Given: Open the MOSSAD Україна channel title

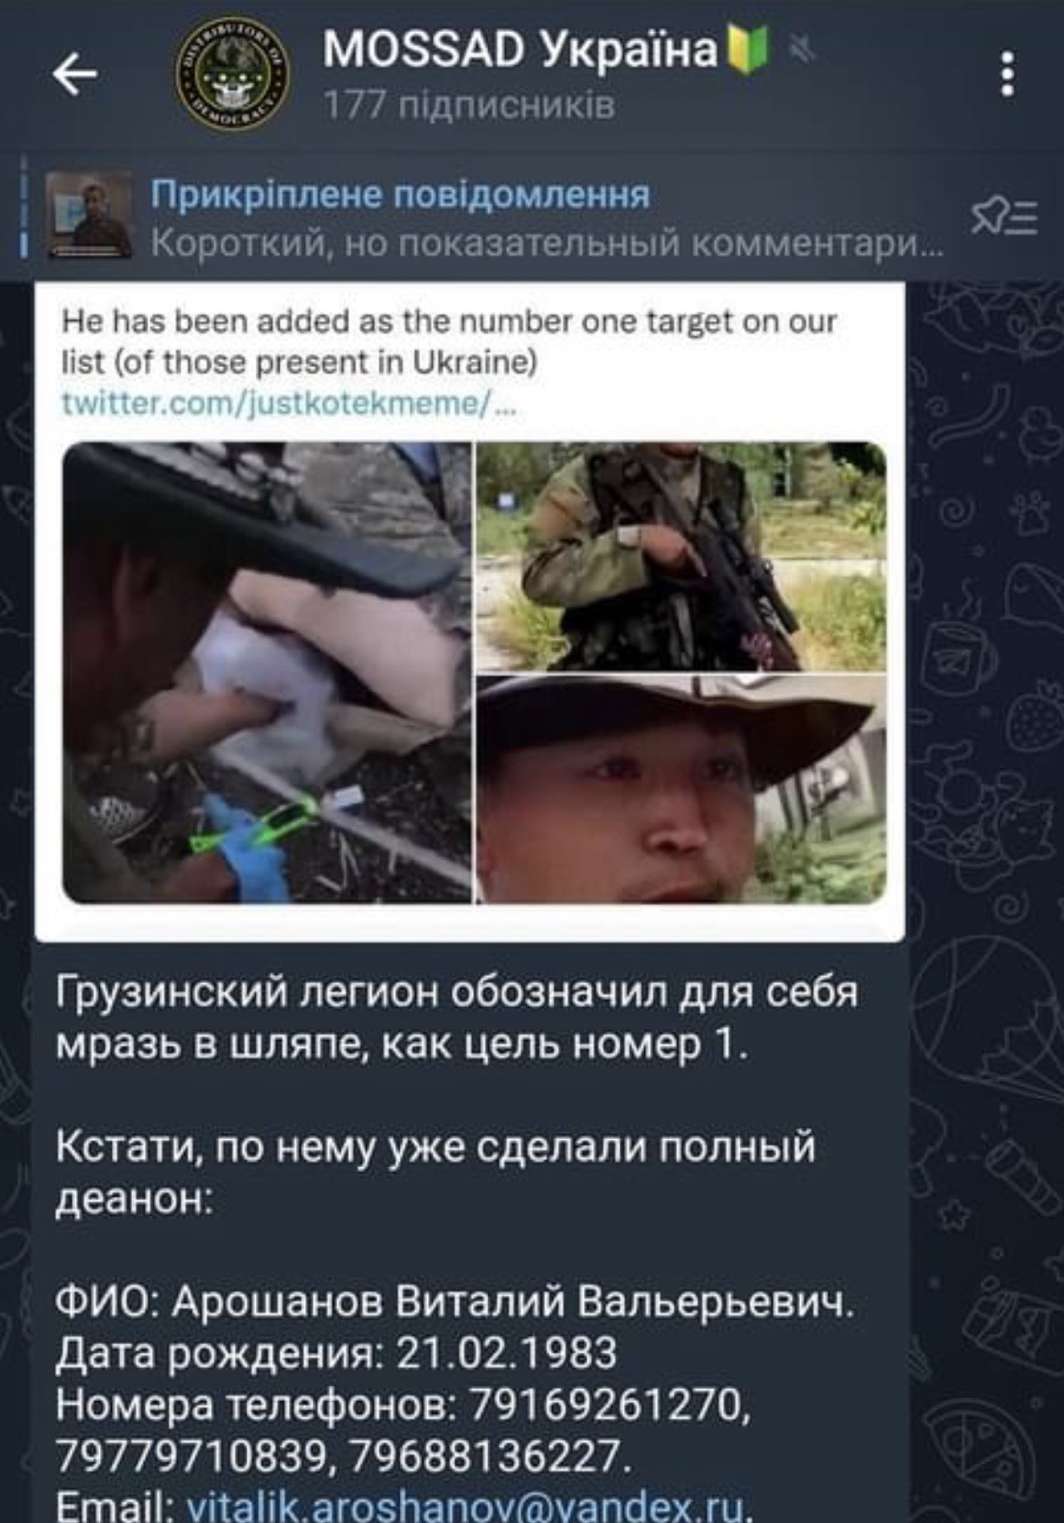Looking at the screenshot, I should (519, 48).
